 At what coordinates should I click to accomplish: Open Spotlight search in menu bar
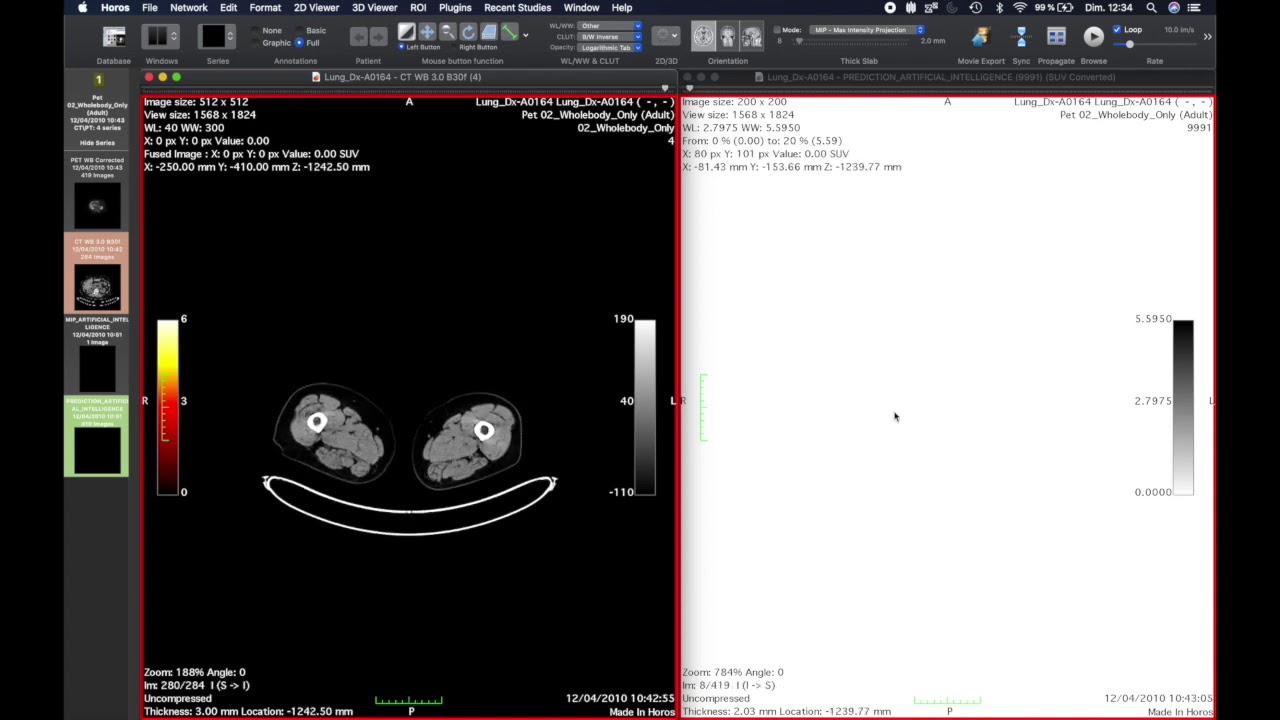[x=1151, y=7]
